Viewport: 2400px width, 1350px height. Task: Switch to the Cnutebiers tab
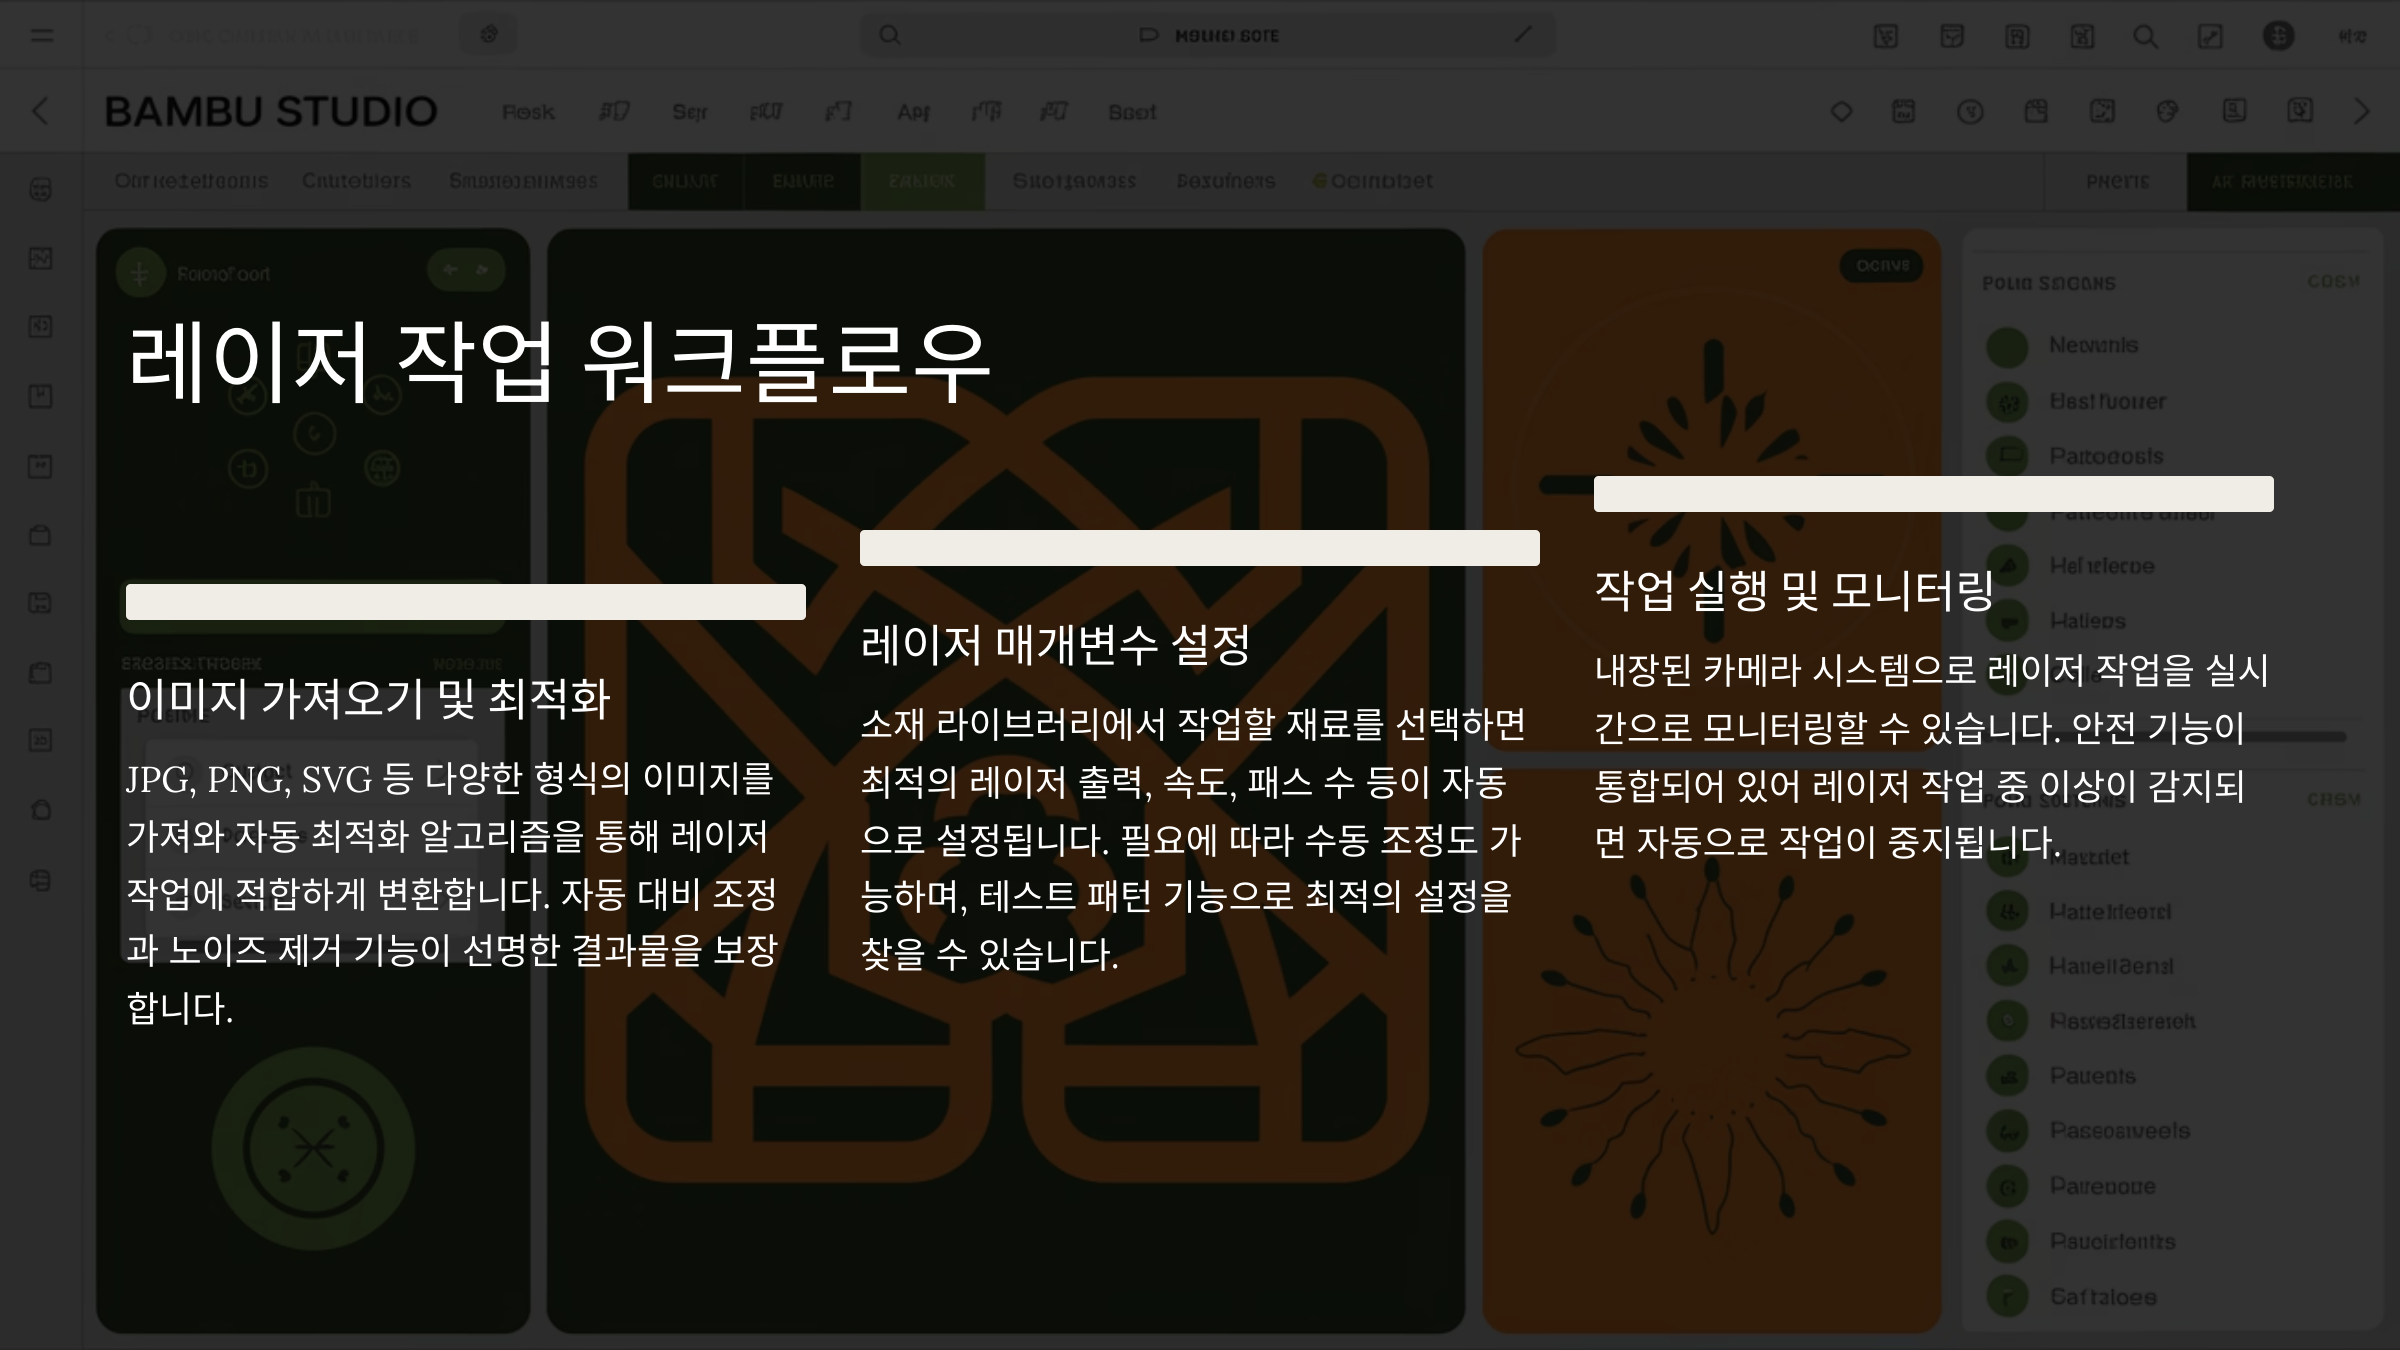click(x=356, y=181)
